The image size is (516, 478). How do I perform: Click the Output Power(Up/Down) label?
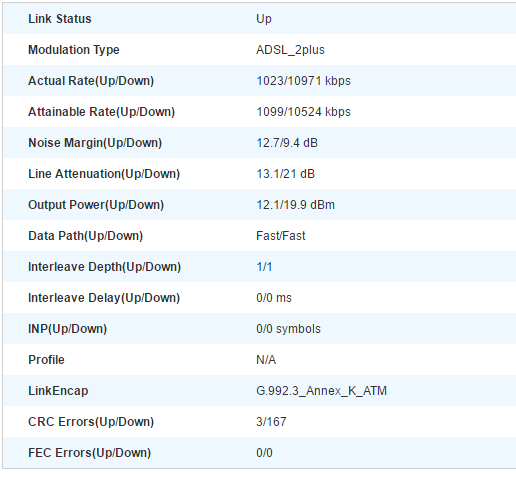pyautogui.click(x=96, y=205)
